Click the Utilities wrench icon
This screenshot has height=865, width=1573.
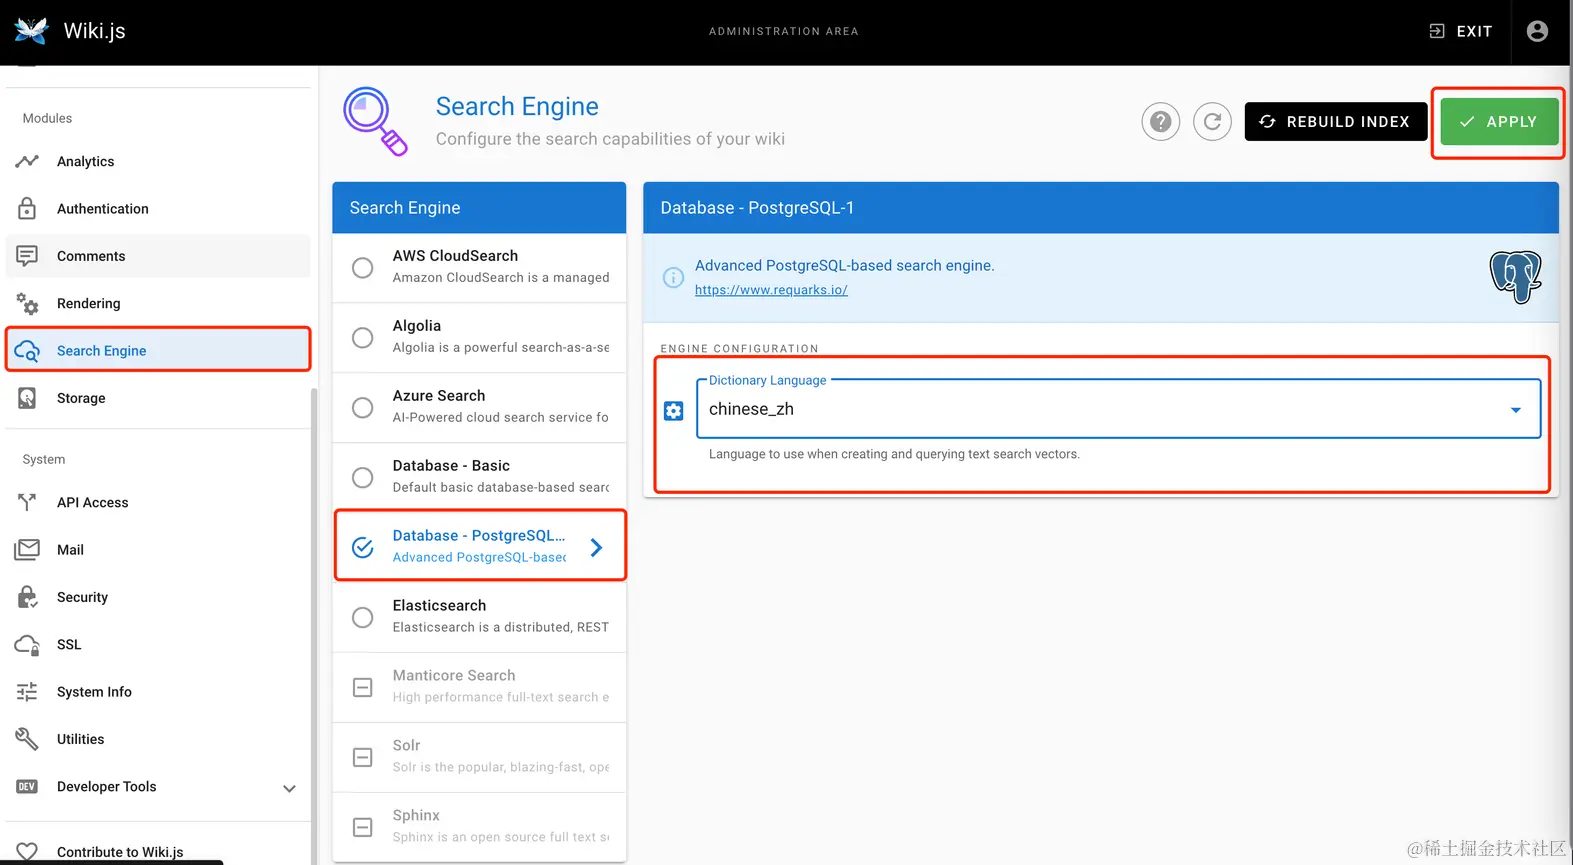pyautogui.click(x=27, y=739)
